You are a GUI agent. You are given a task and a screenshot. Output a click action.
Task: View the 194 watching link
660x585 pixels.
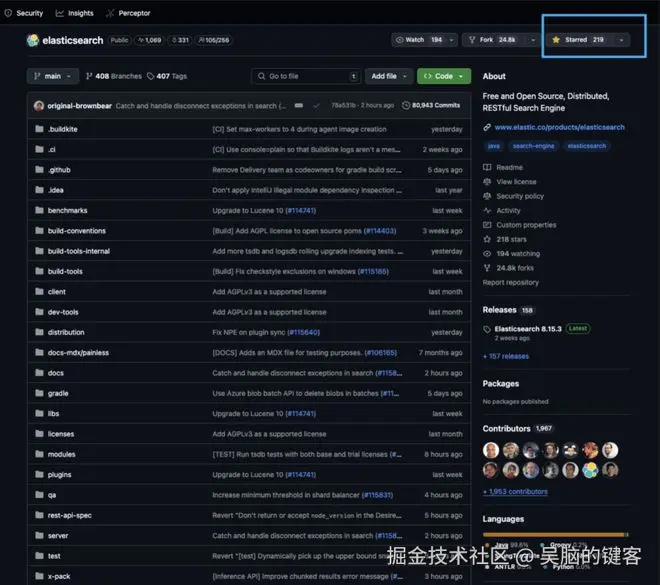511,253
